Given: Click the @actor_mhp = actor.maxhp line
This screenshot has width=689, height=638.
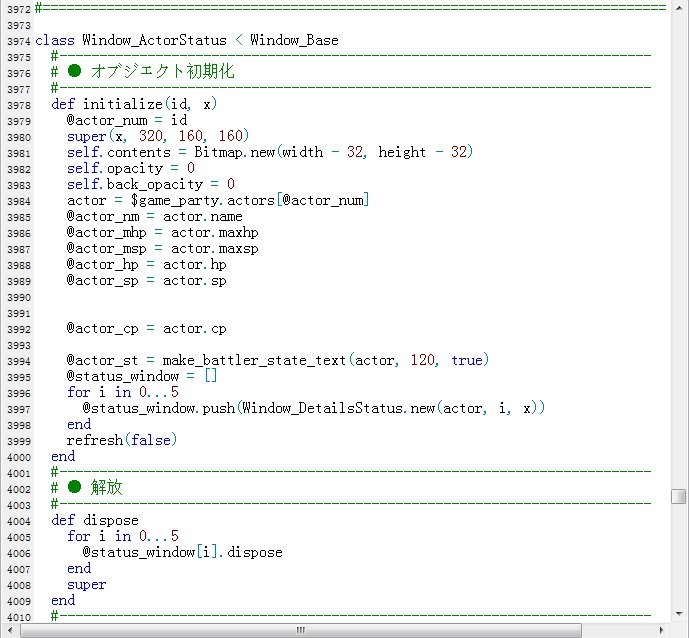Looking at the screenshot, I should [x=162, y=232].
